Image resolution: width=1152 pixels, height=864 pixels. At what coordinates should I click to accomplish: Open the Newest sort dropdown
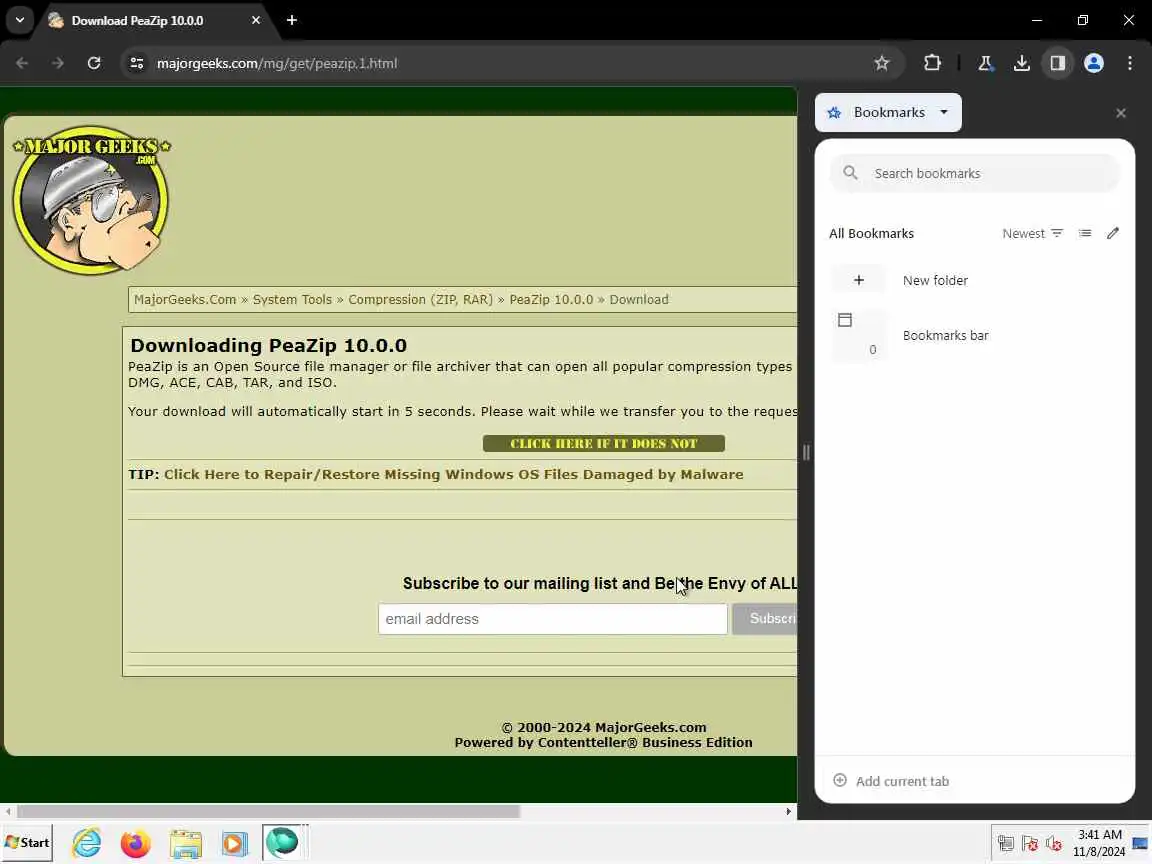1032,234
